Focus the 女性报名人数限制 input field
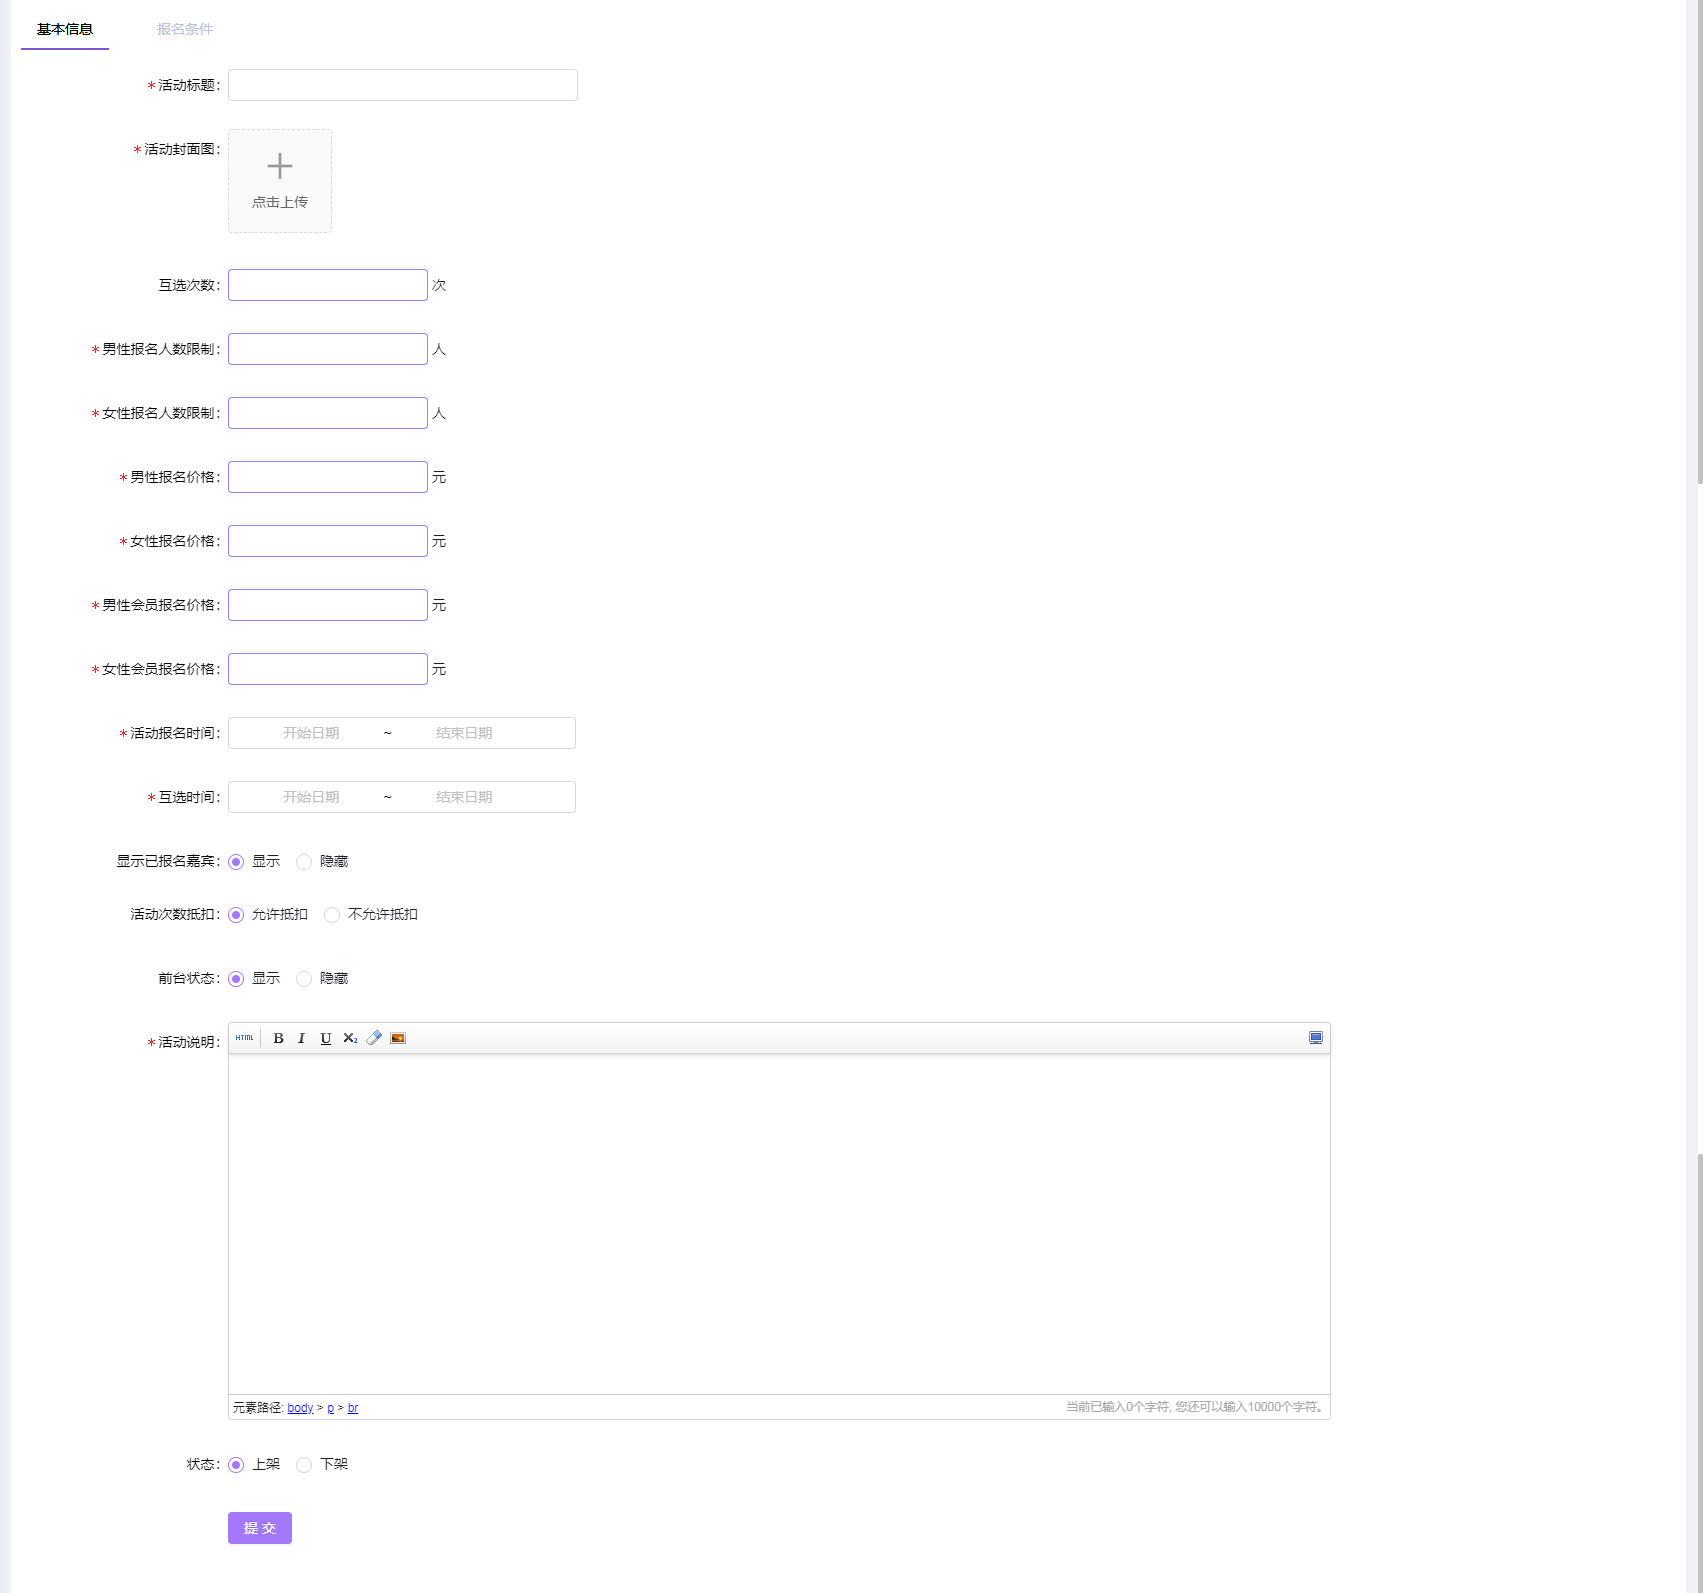 tap(328, 413)
